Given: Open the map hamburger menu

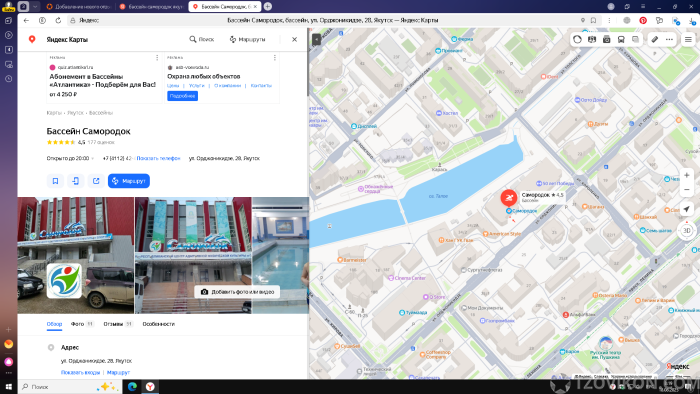Looking at the screenshot, I should [688, 39].
